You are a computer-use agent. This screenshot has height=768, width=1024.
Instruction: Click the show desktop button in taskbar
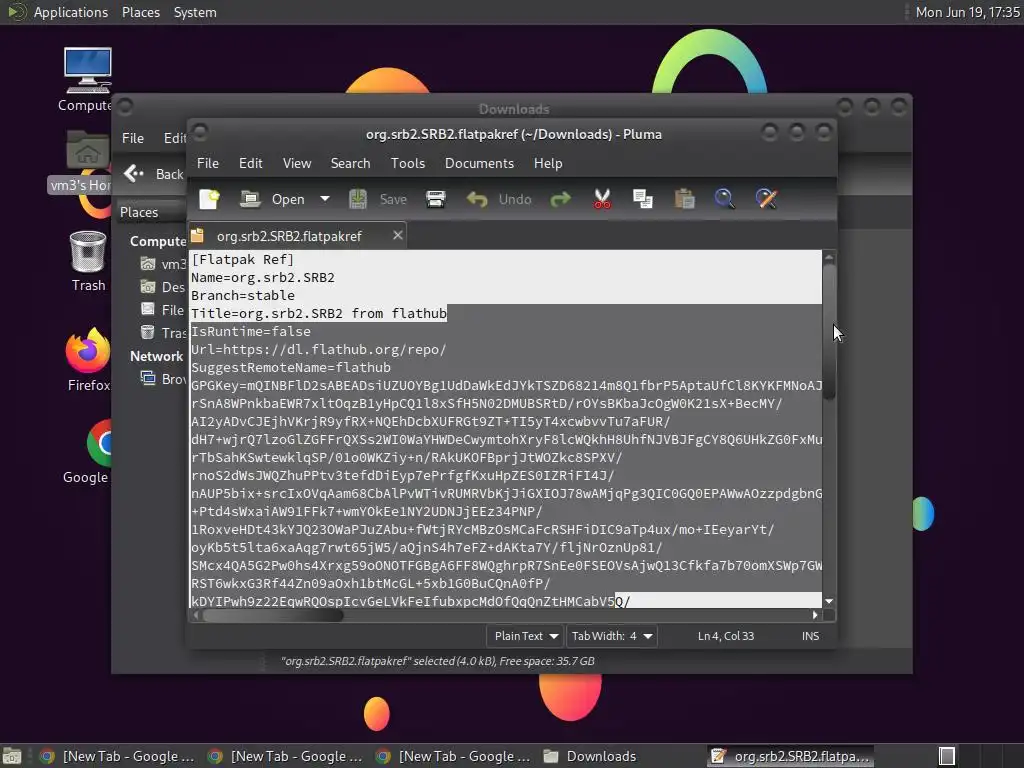coord(12,756)
